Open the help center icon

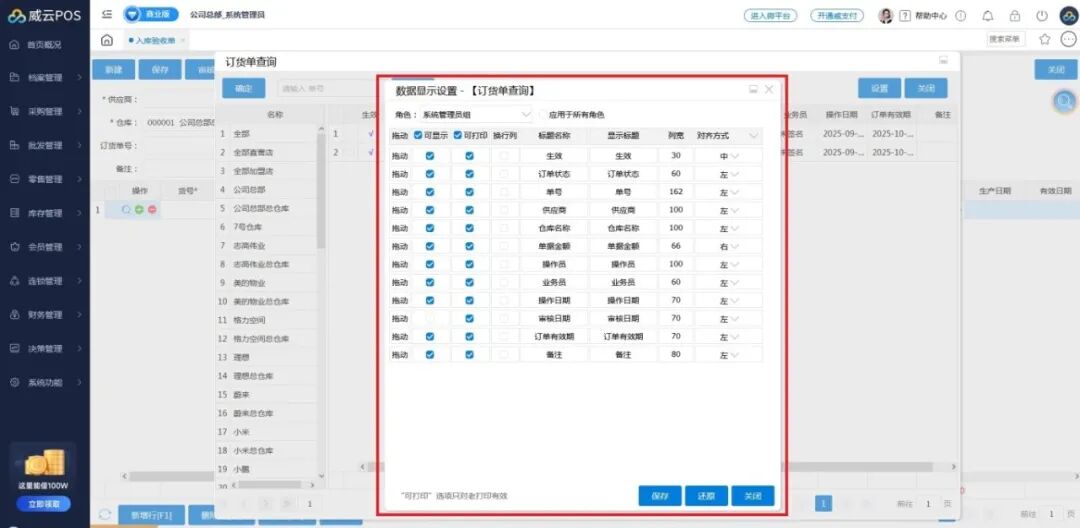(x=905, y=16)
